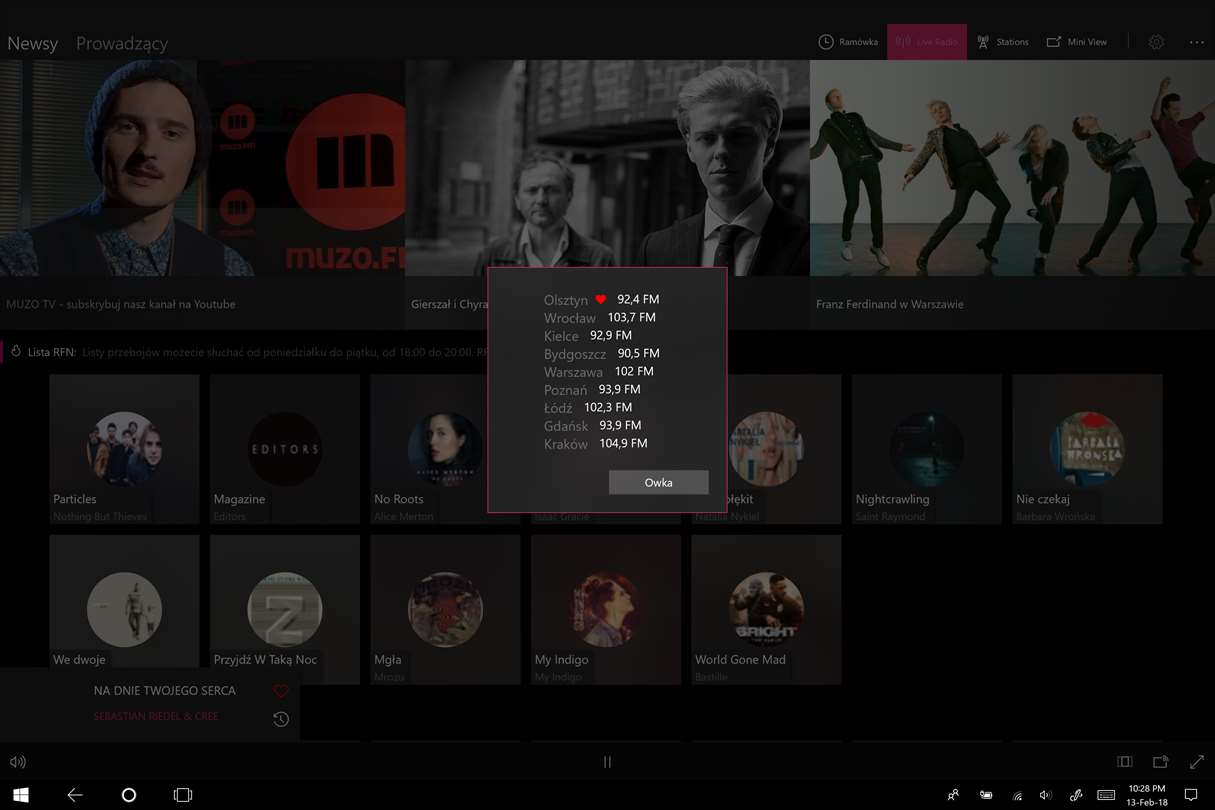Click the taskbar back arrow
This screenshot has width=1215, height=810.
coord(74,795)
